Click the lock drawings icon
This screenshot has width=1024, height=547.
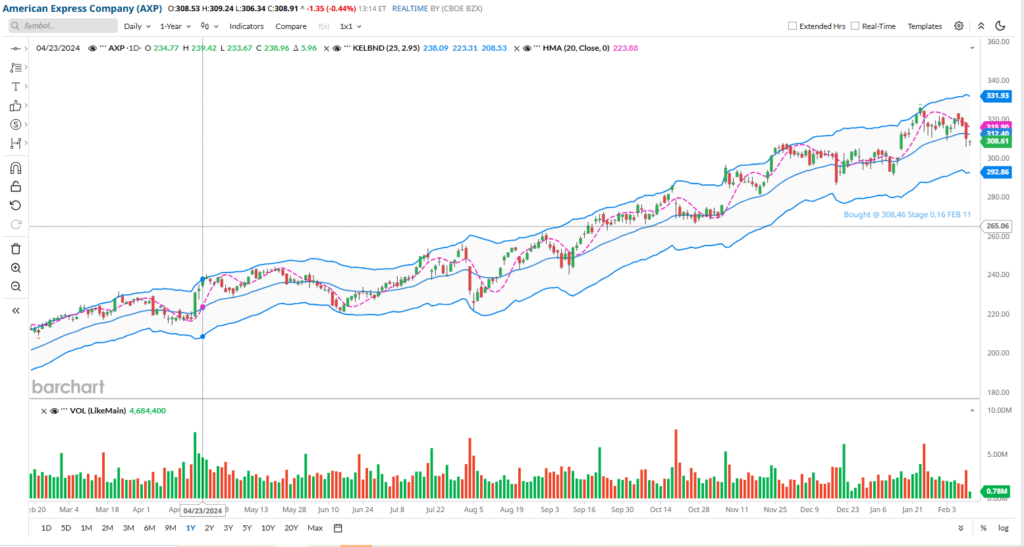pyautogui.click(x=16, y=186)
